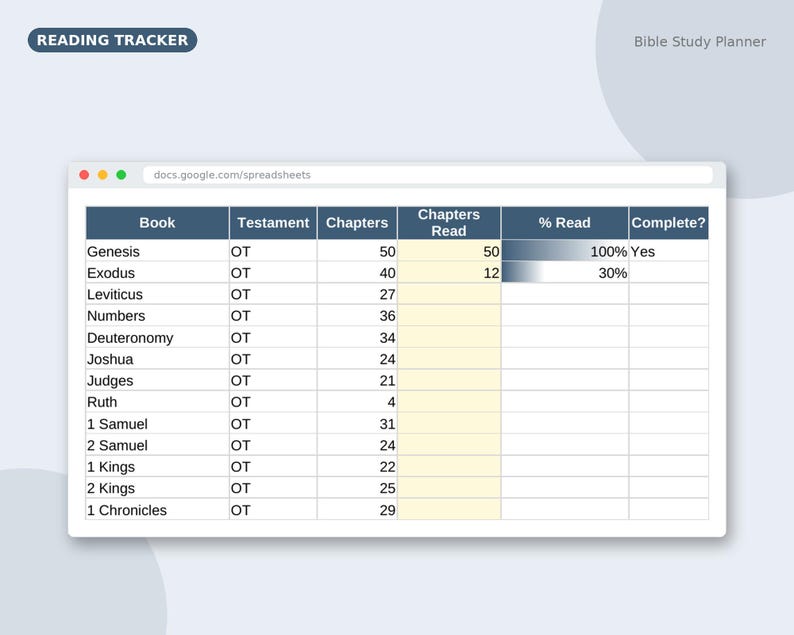Click the Ruth book cell
The image size is (794, 635).
tap(157, 402)
